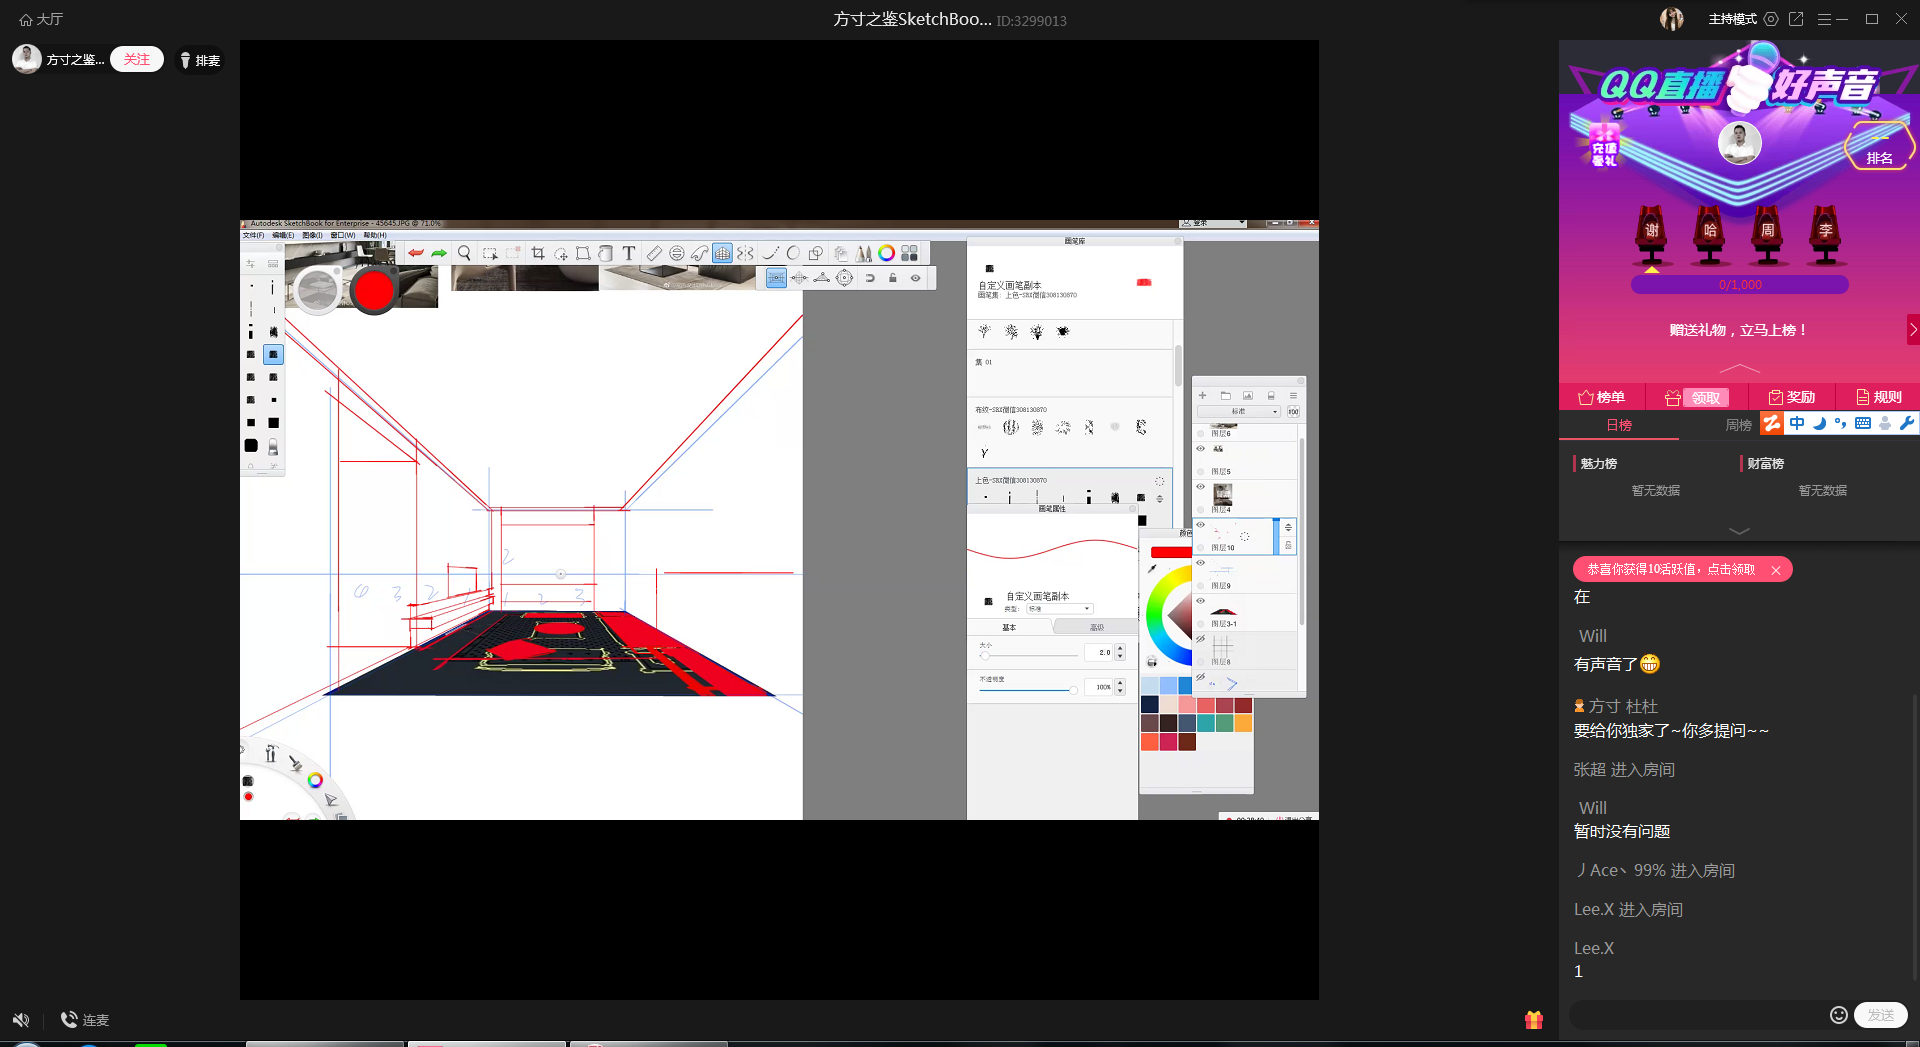Switch to the 周榜 tab
Image resolution: width=1920 pixels, height=1047 pixels.
click(1739, 425)
